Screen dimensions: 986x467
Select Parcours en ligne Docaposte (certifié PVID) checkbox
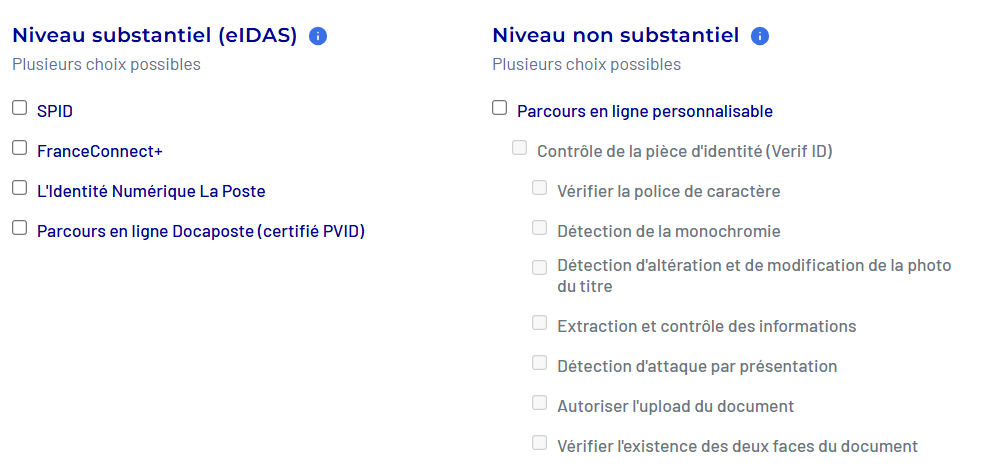coord(20,228)
